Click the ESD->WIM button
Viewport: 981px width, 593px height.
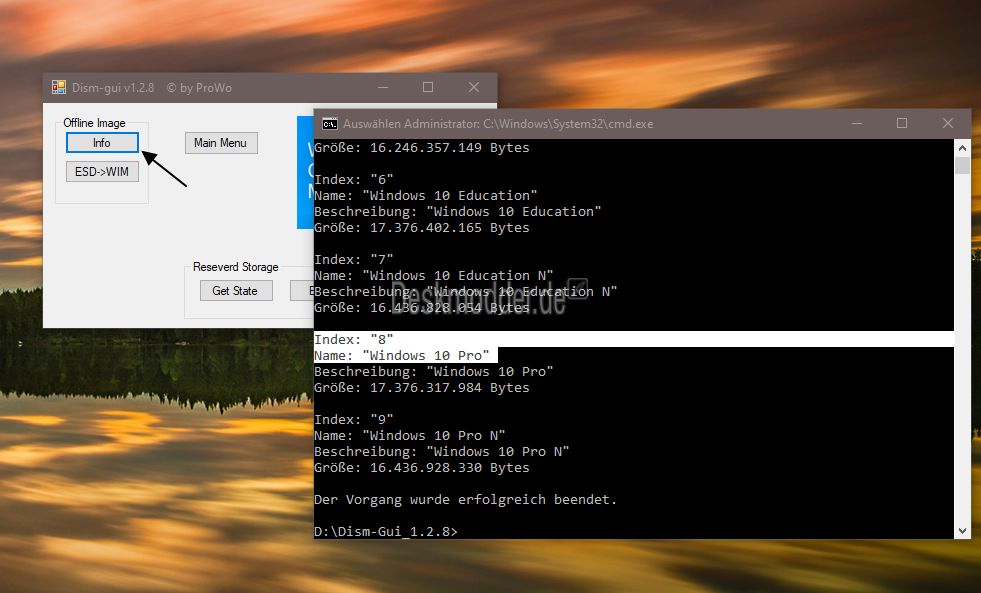point(102,171)
